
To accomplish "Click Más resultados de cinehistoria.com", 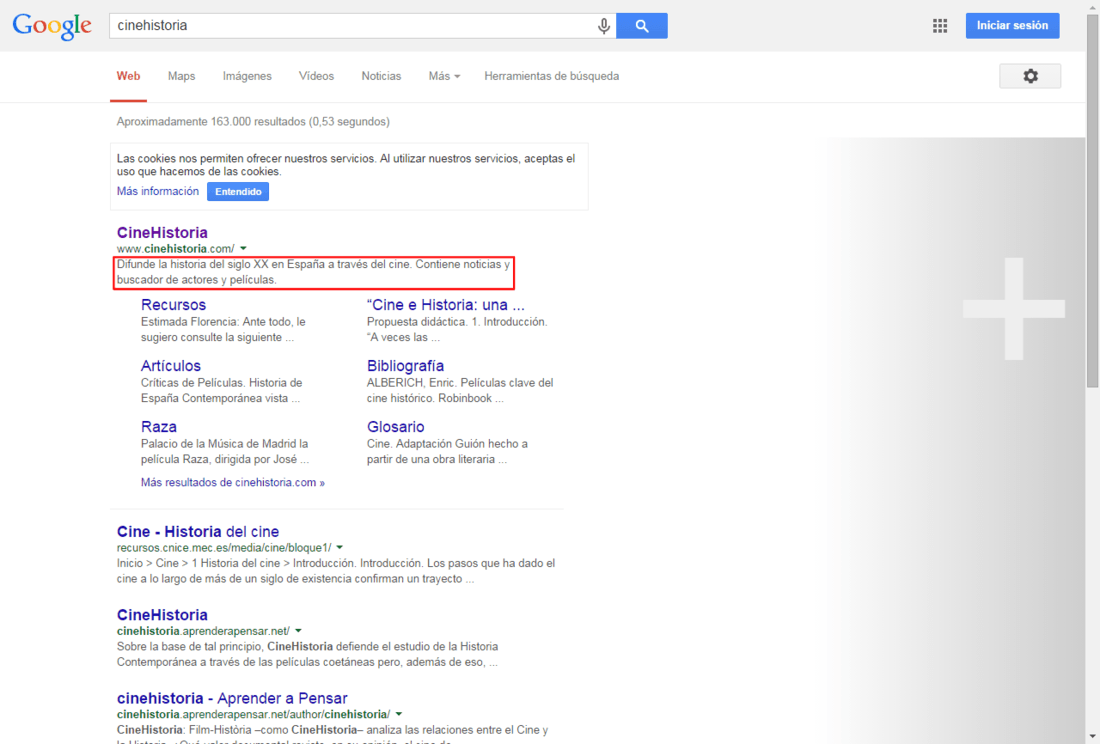I will tap(233, 482).
